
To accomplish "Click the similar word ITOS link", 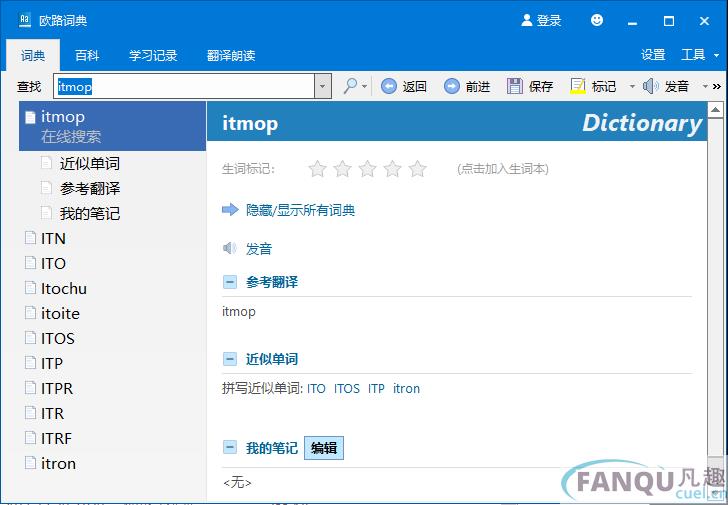I will tap(347, 388).
